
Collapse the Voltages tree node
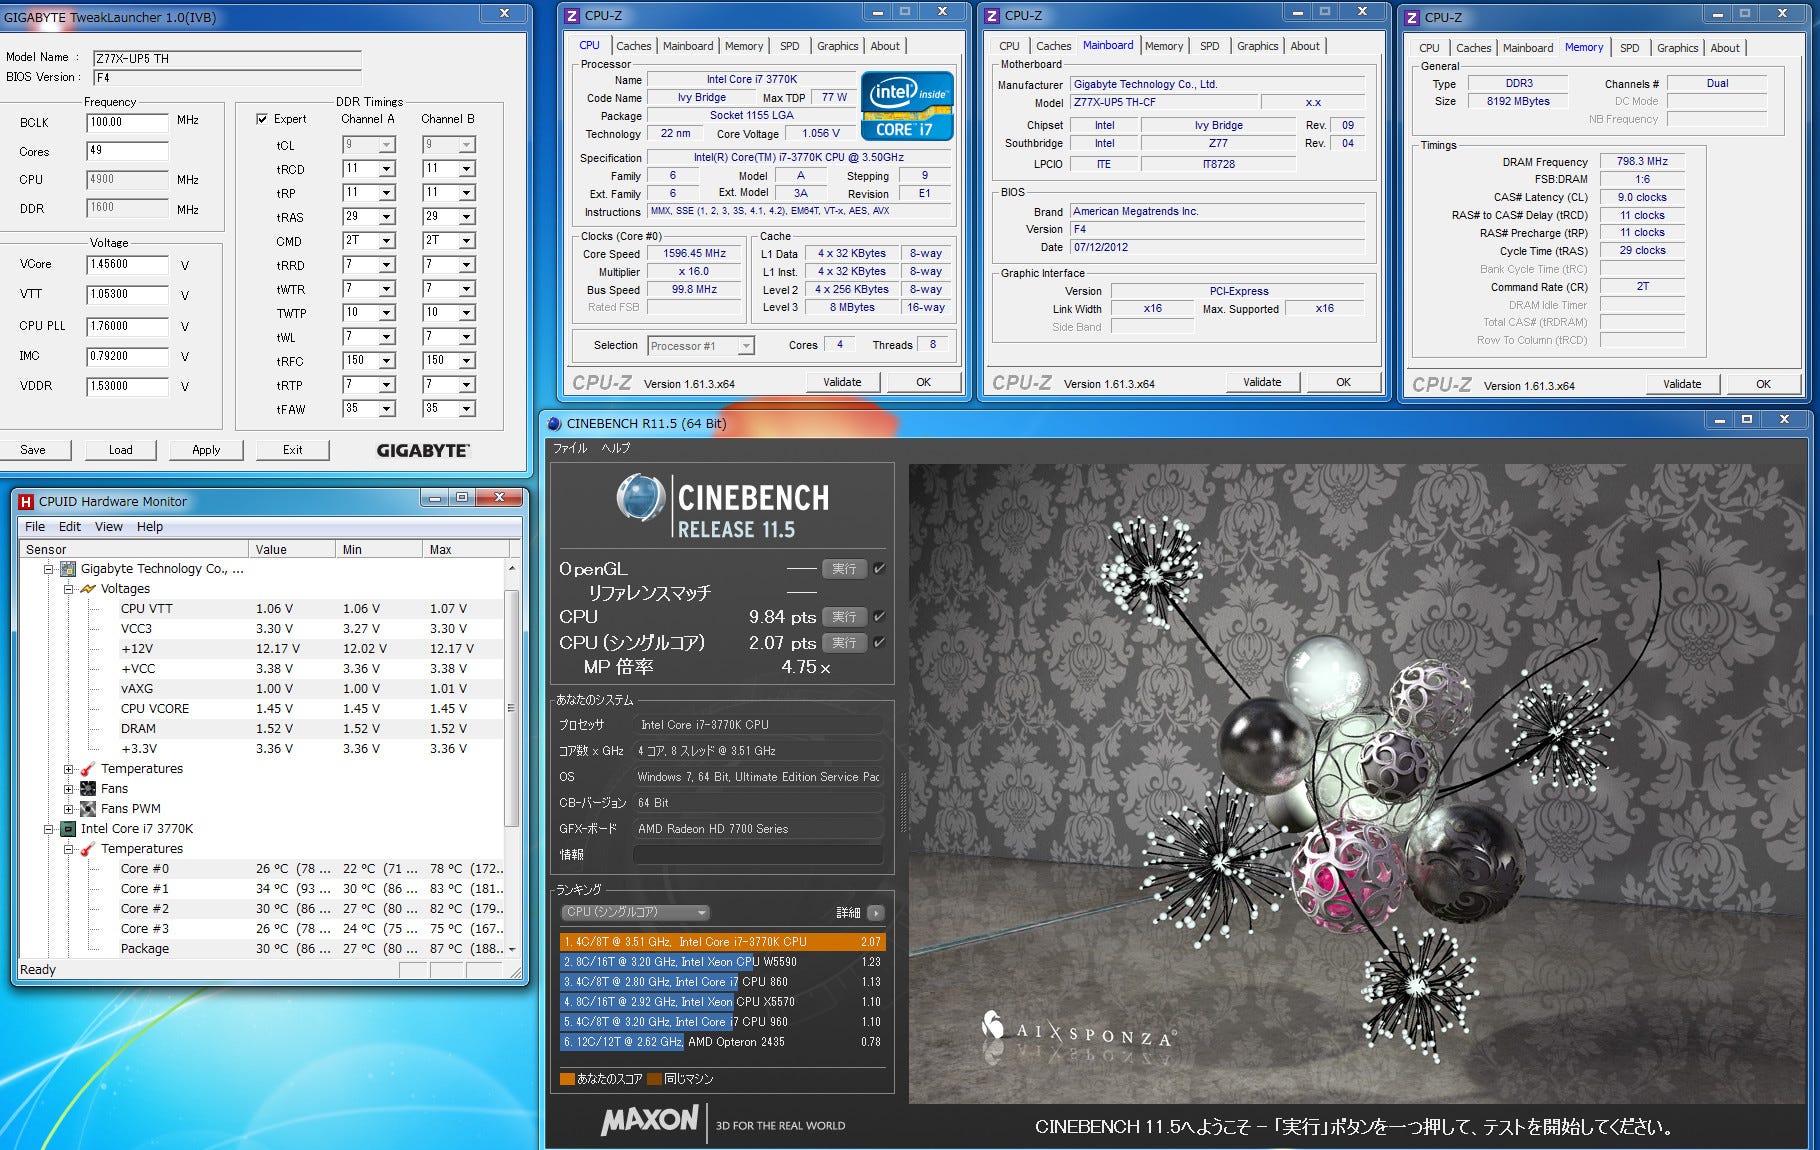tap(68, 589)
